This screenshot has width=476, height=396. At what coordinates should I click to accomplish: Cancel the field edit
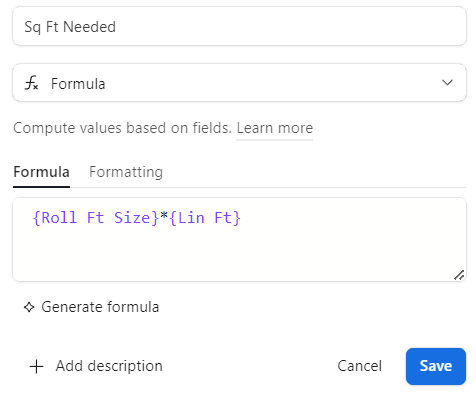(359, 366)
